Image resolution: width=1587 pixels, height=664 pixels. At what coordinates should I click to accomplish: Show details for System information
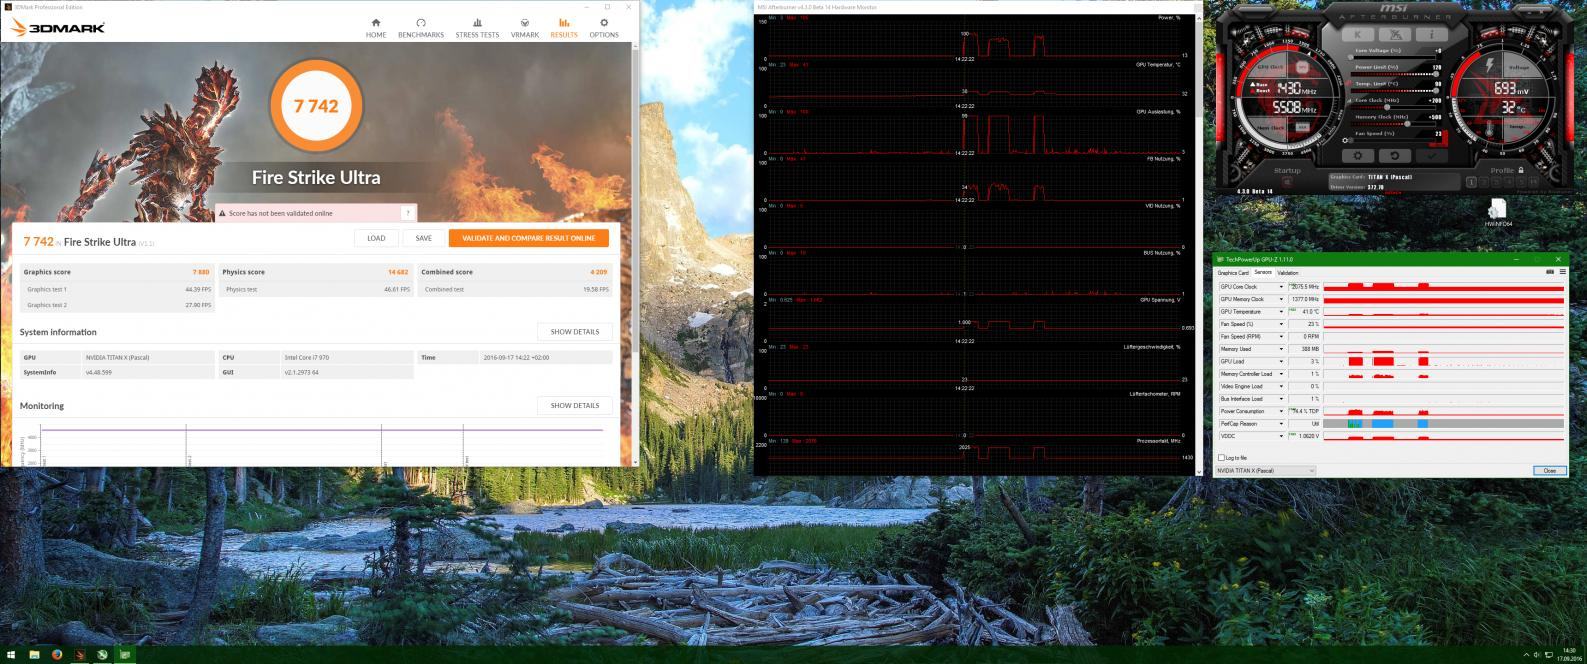(575, 332)
